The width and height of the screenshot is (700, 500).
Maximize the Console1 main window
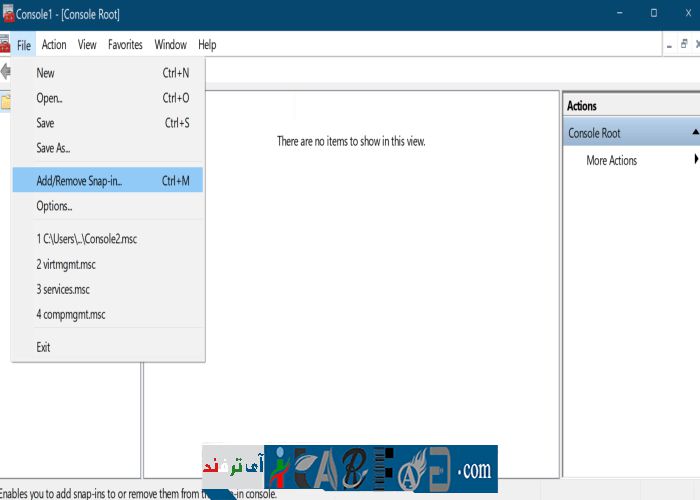click(x=653, y=14)
